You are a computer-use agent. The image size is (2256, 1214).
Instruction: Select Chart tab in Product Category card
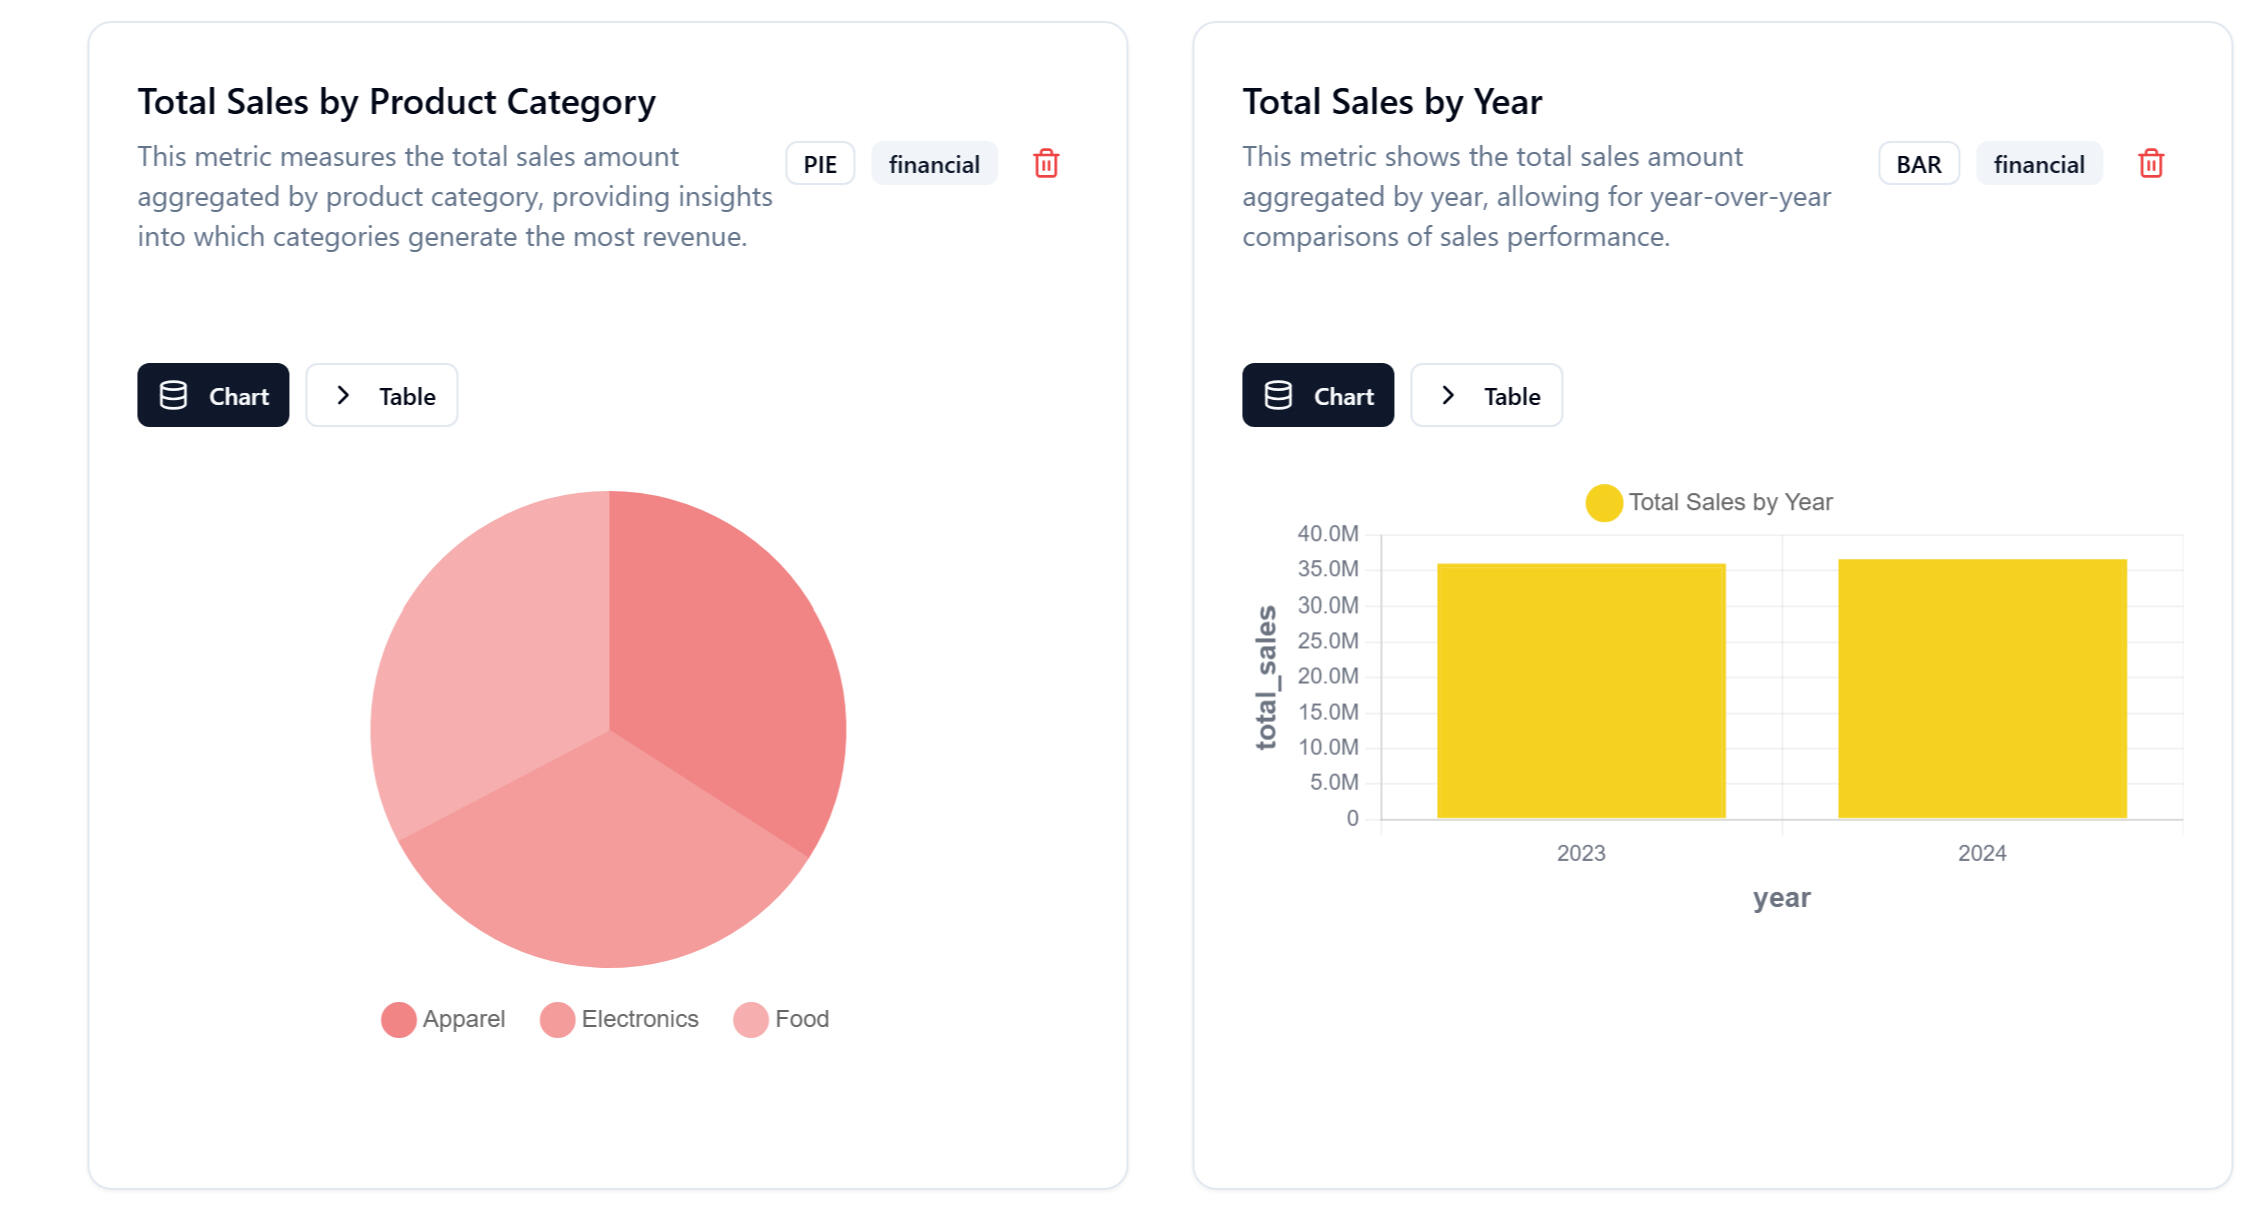point(213,396)
